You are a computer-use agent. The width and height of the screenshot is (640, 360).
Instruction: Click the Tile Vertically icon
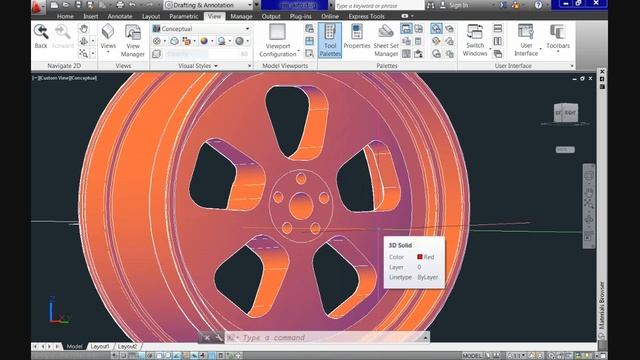498,41
